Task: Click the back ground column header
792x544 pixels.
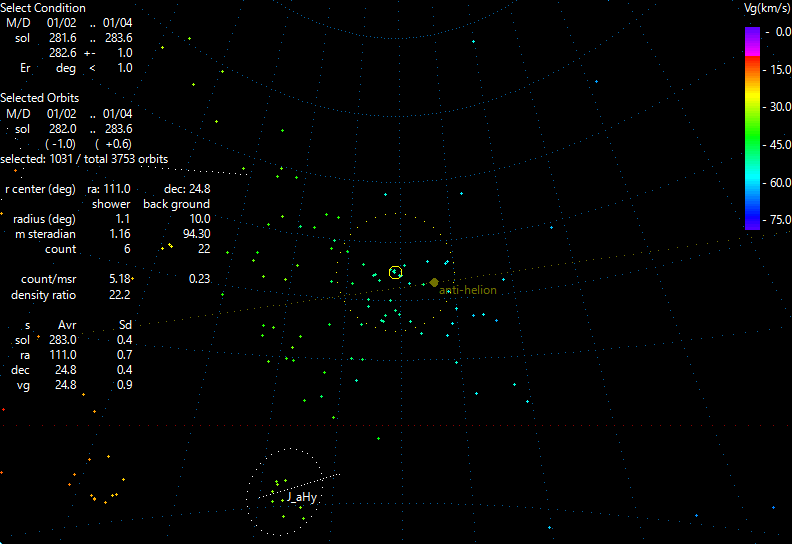Action: [176, 204]
